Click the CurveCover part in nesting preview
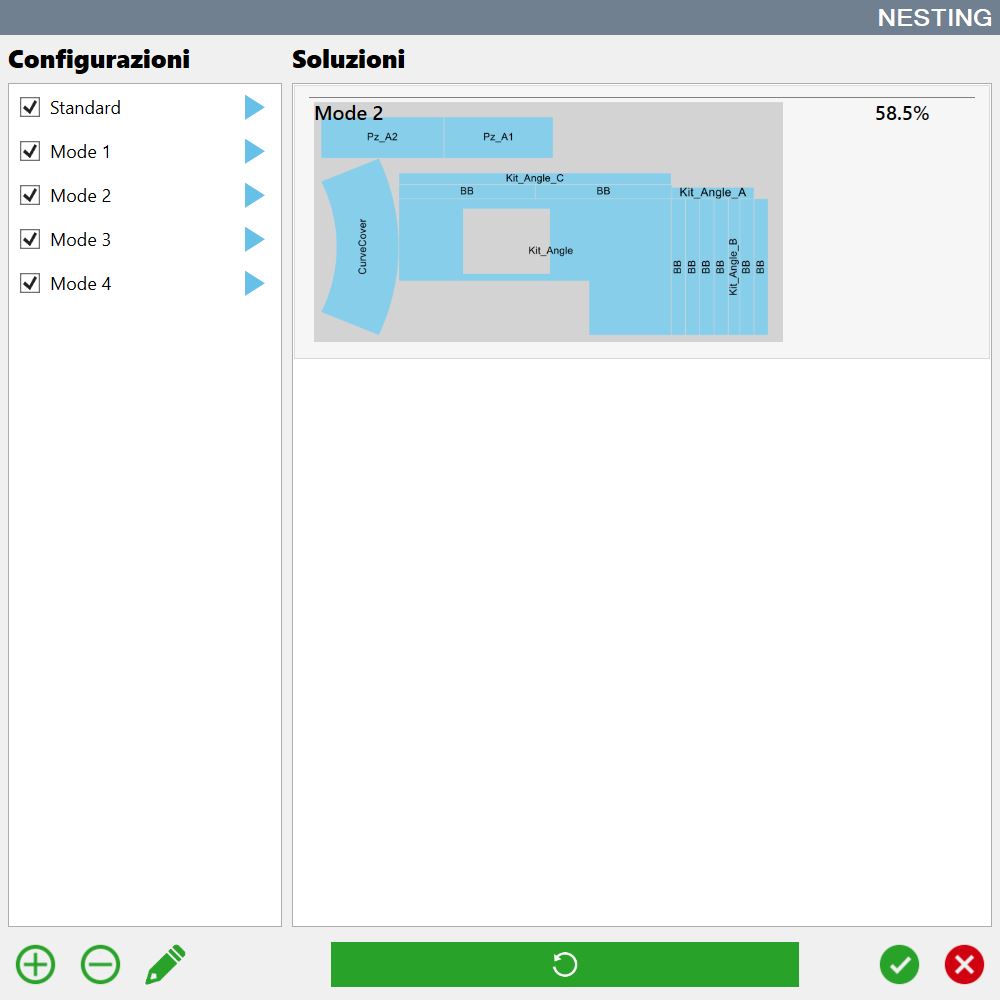 [360, 247]
